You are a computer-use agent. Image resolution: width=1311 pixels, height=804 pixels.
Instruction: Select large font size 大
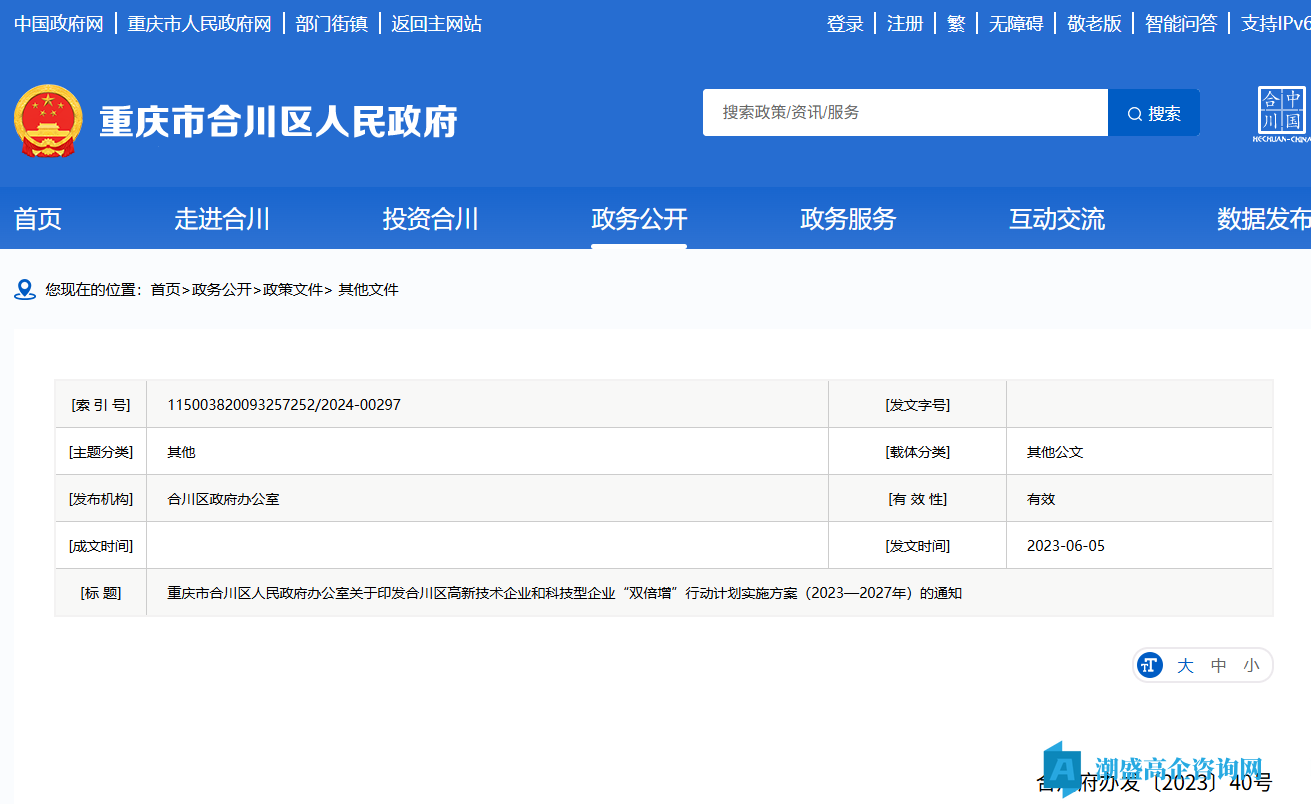coord(1185,665)
